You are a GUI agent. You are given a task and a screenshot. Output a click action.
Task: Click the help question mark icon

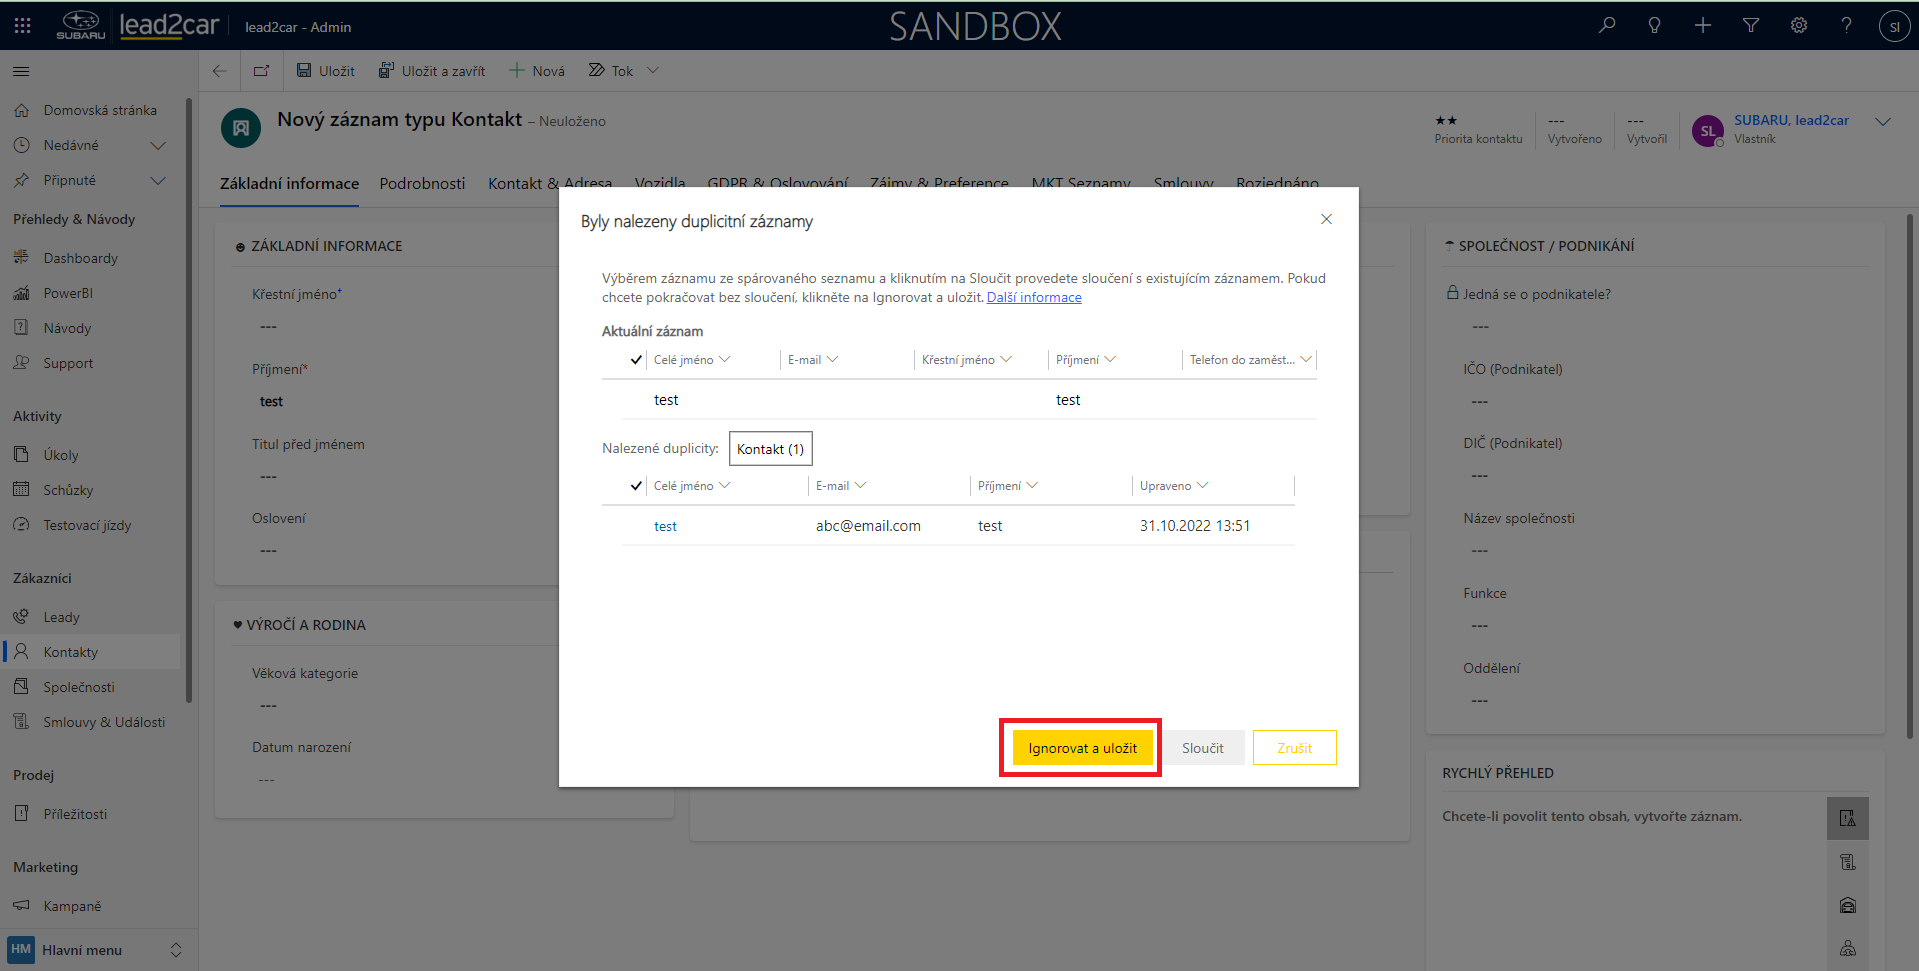point(1846,26)
